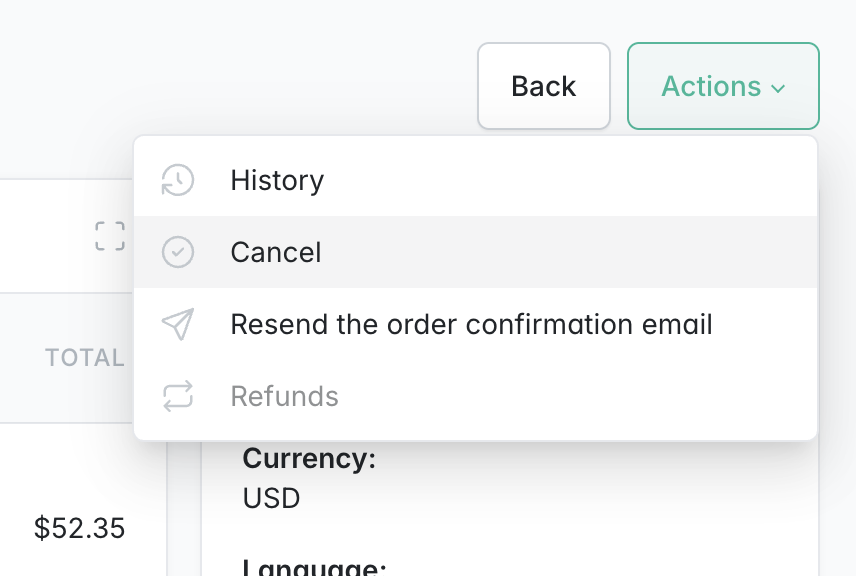Click the Language: label

(x=314, y=568)
